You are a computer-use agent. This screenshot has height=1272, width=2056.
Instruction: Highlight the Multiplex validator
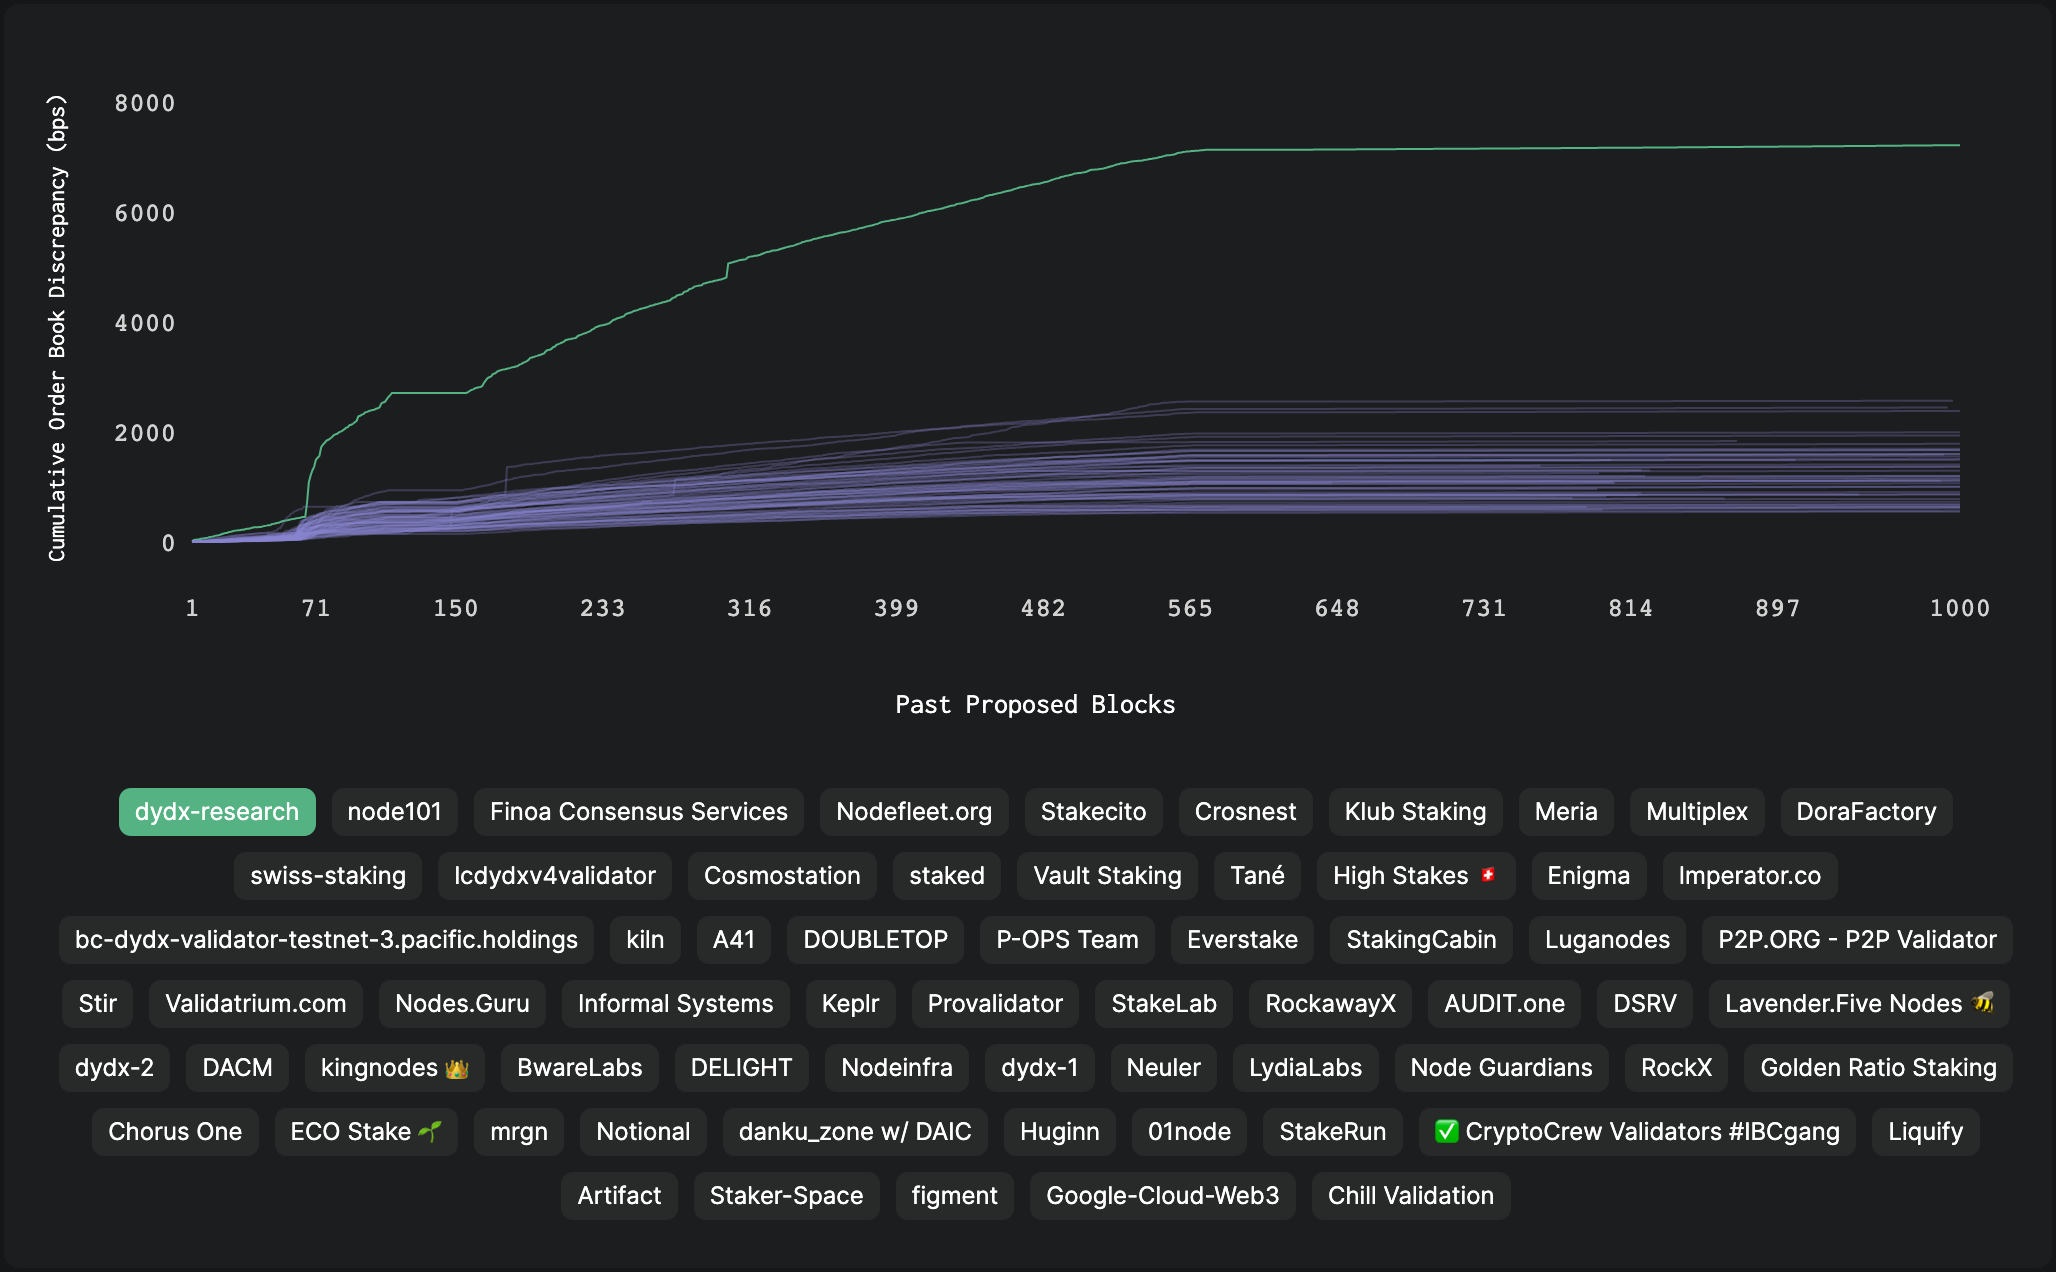pyautogui.click(x=1697, y=811)
